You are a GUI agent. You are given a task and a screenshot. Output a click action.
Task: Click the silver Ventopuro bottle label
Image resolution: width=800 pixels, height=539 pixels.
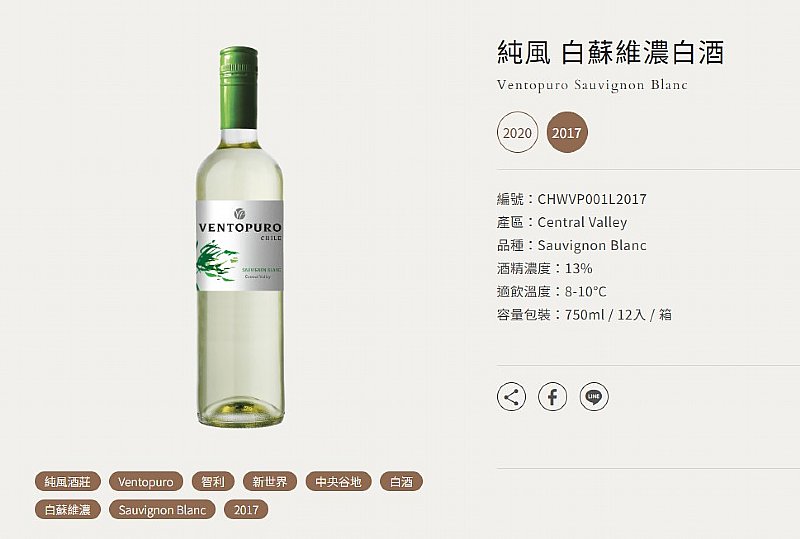click(x=240, y=246)
